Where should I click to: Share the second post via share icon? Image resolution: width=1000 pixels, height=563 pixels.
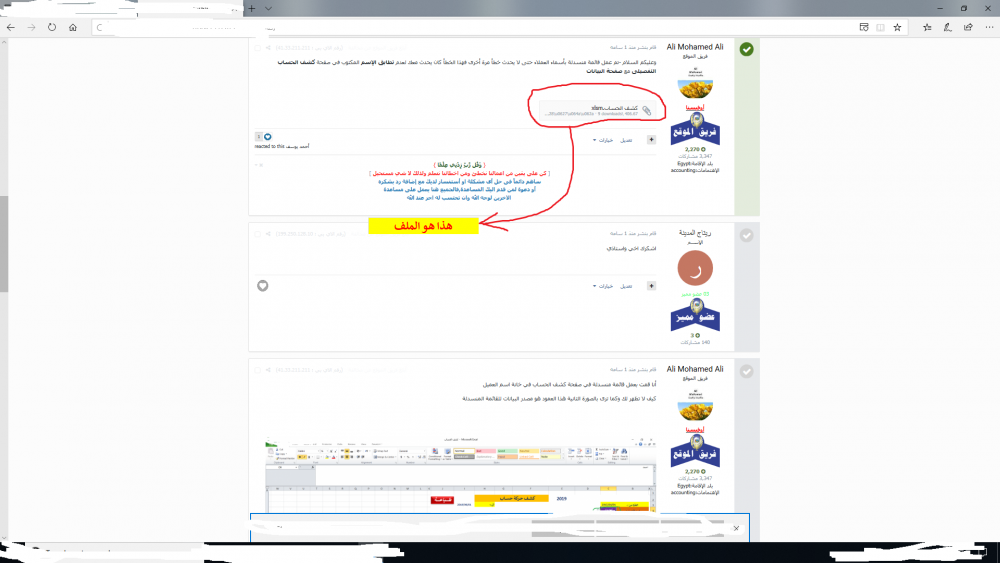point(268,234)
